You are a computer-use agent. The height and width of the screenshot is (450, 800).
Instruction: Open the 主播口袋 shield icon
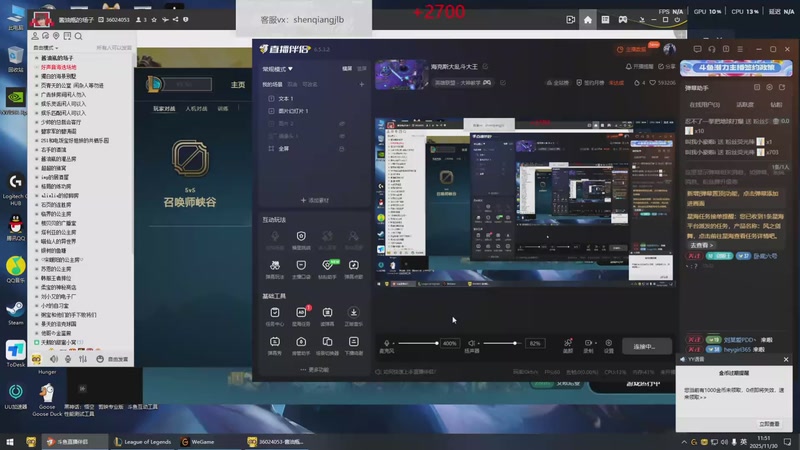click(301, 265)
